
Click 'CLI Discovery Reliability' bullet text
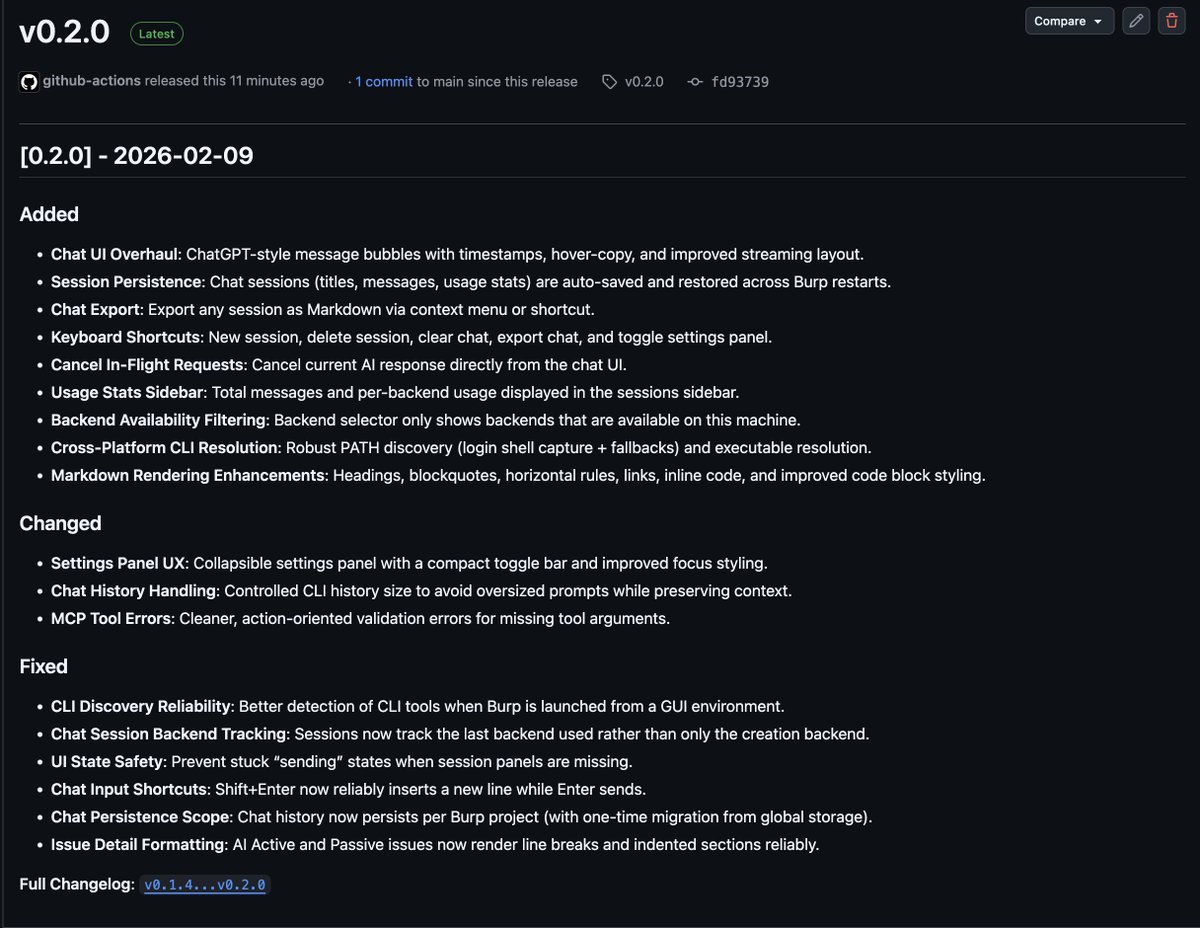coord(141,706)
